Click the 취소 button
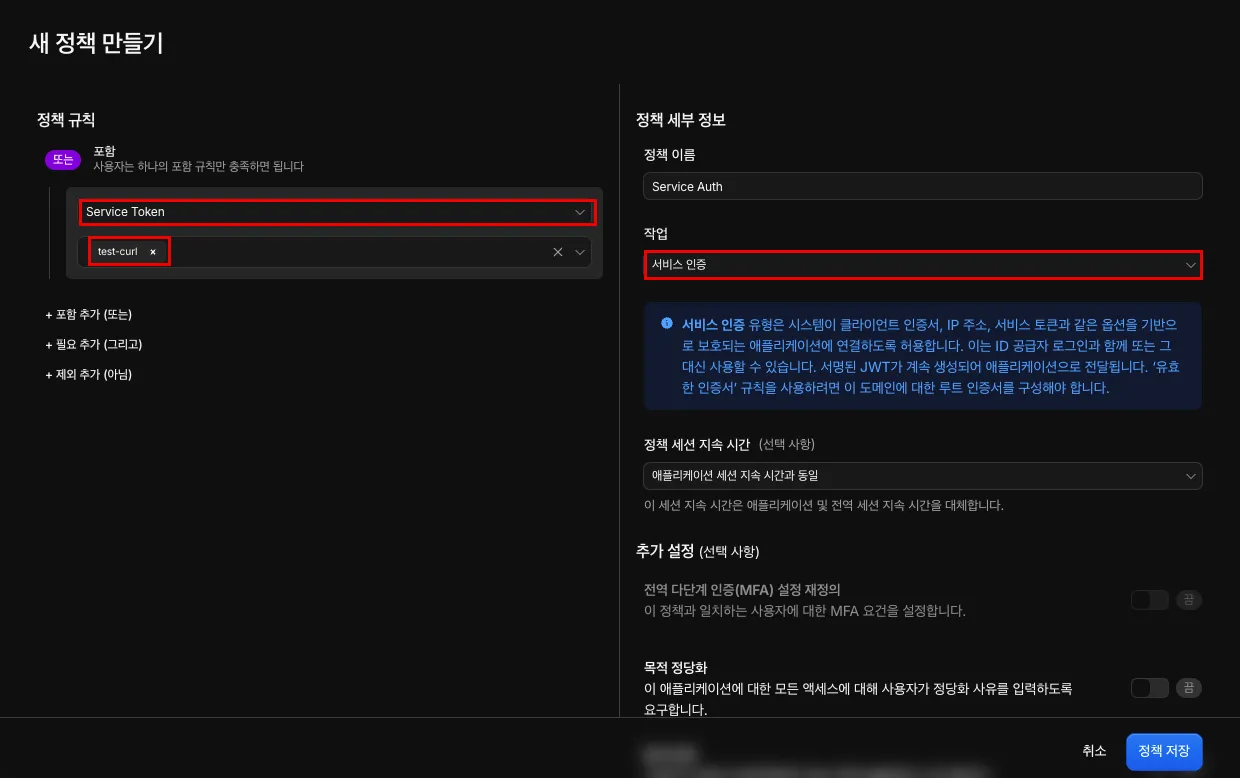 coord(1094,751)
